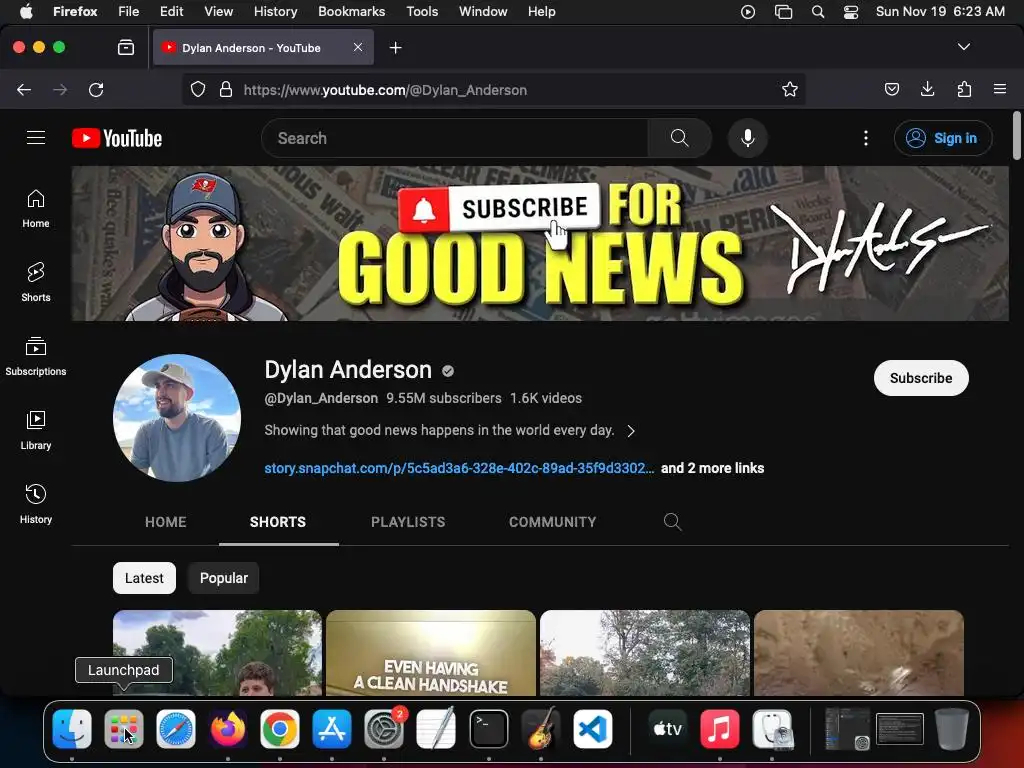This screenshot has width=1024, height=768.
Task: Reload the page in Firefox
Action: (96, 89)
